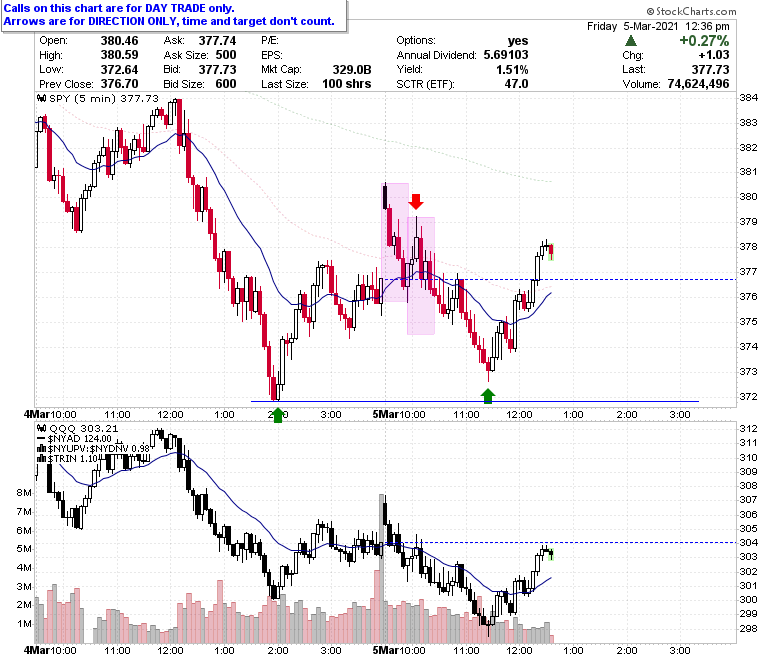Select the 'QQQ 303.21' legend label
The width and height of the screenshot is (780, 659).
84,428
